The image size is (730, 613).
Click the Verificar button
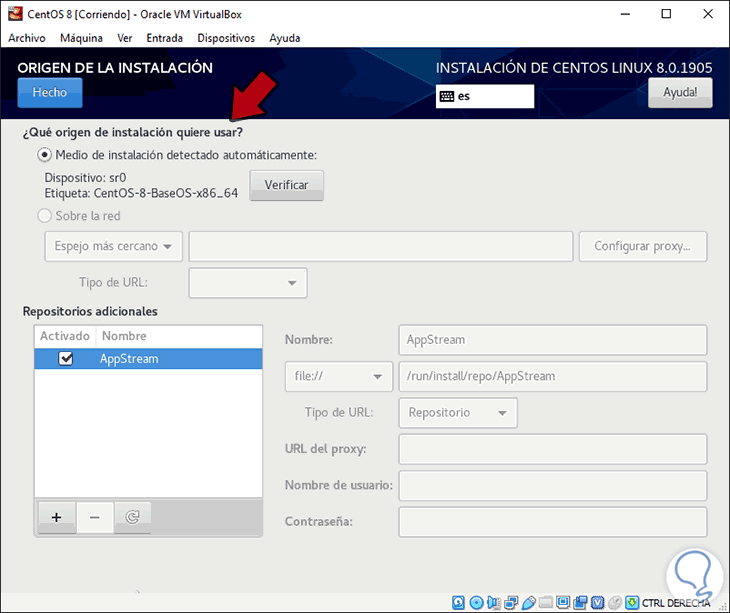286,185
